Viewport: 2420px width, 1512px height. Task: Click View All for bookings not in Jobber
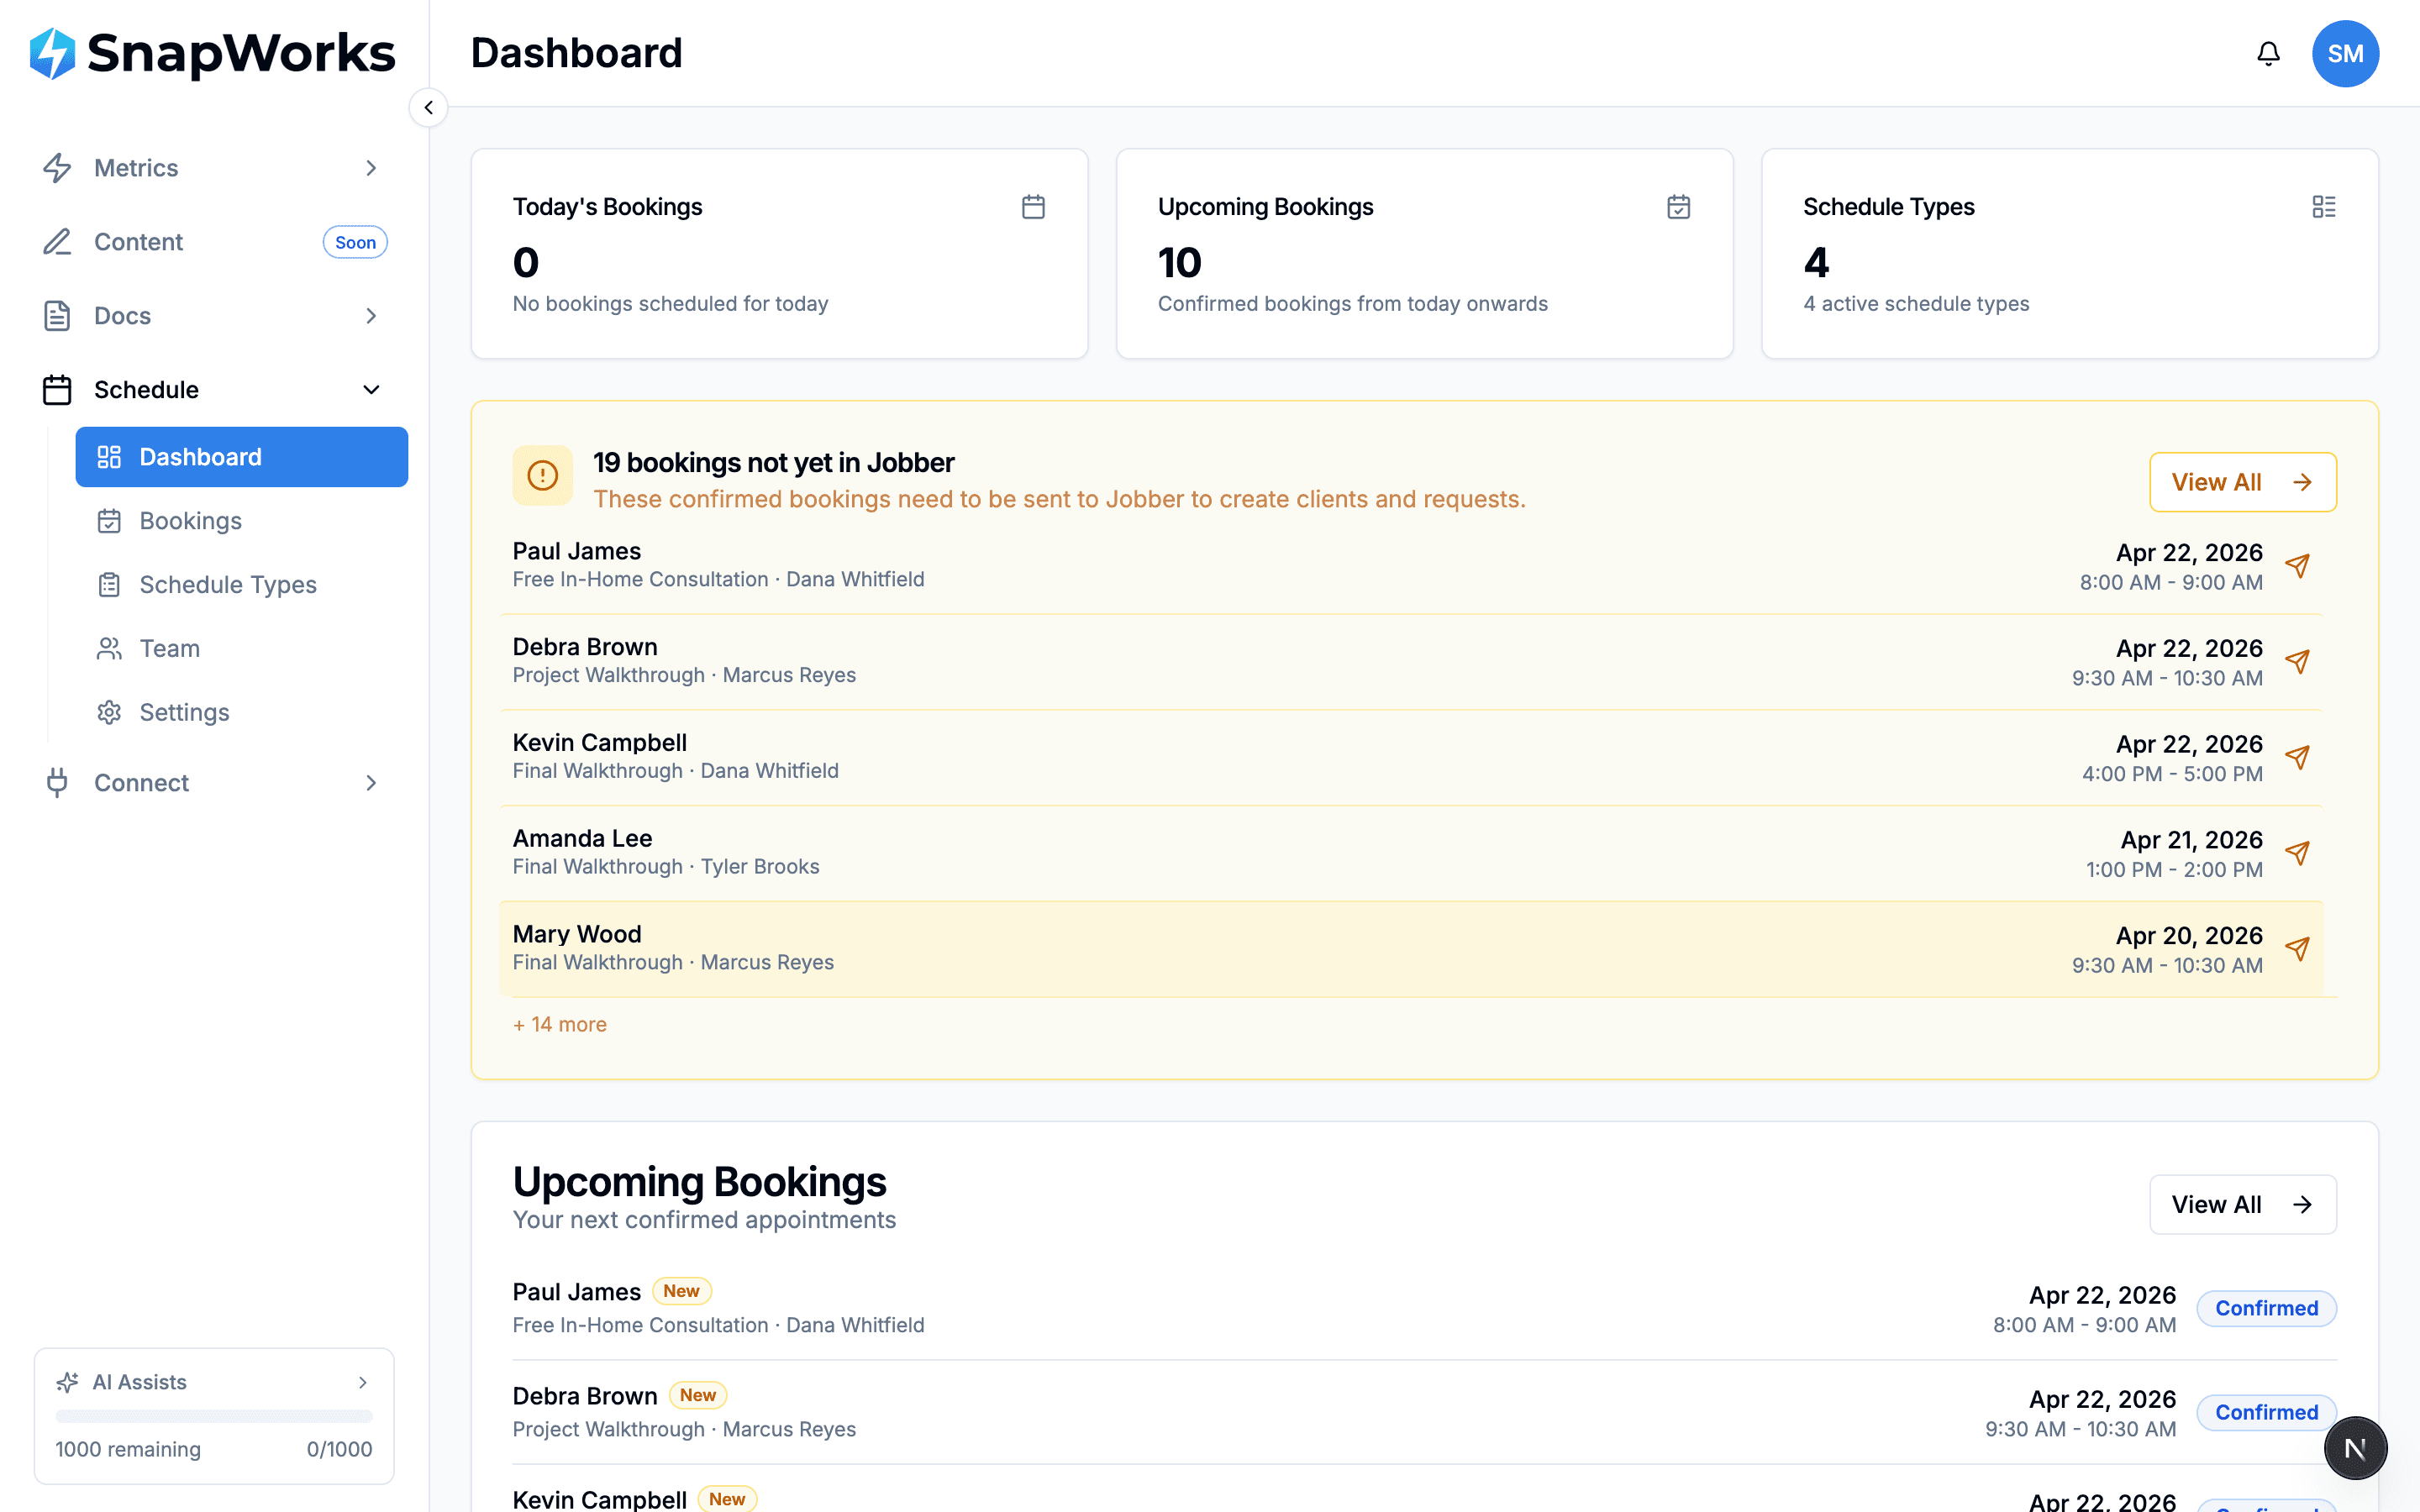tap(2243, 481)
